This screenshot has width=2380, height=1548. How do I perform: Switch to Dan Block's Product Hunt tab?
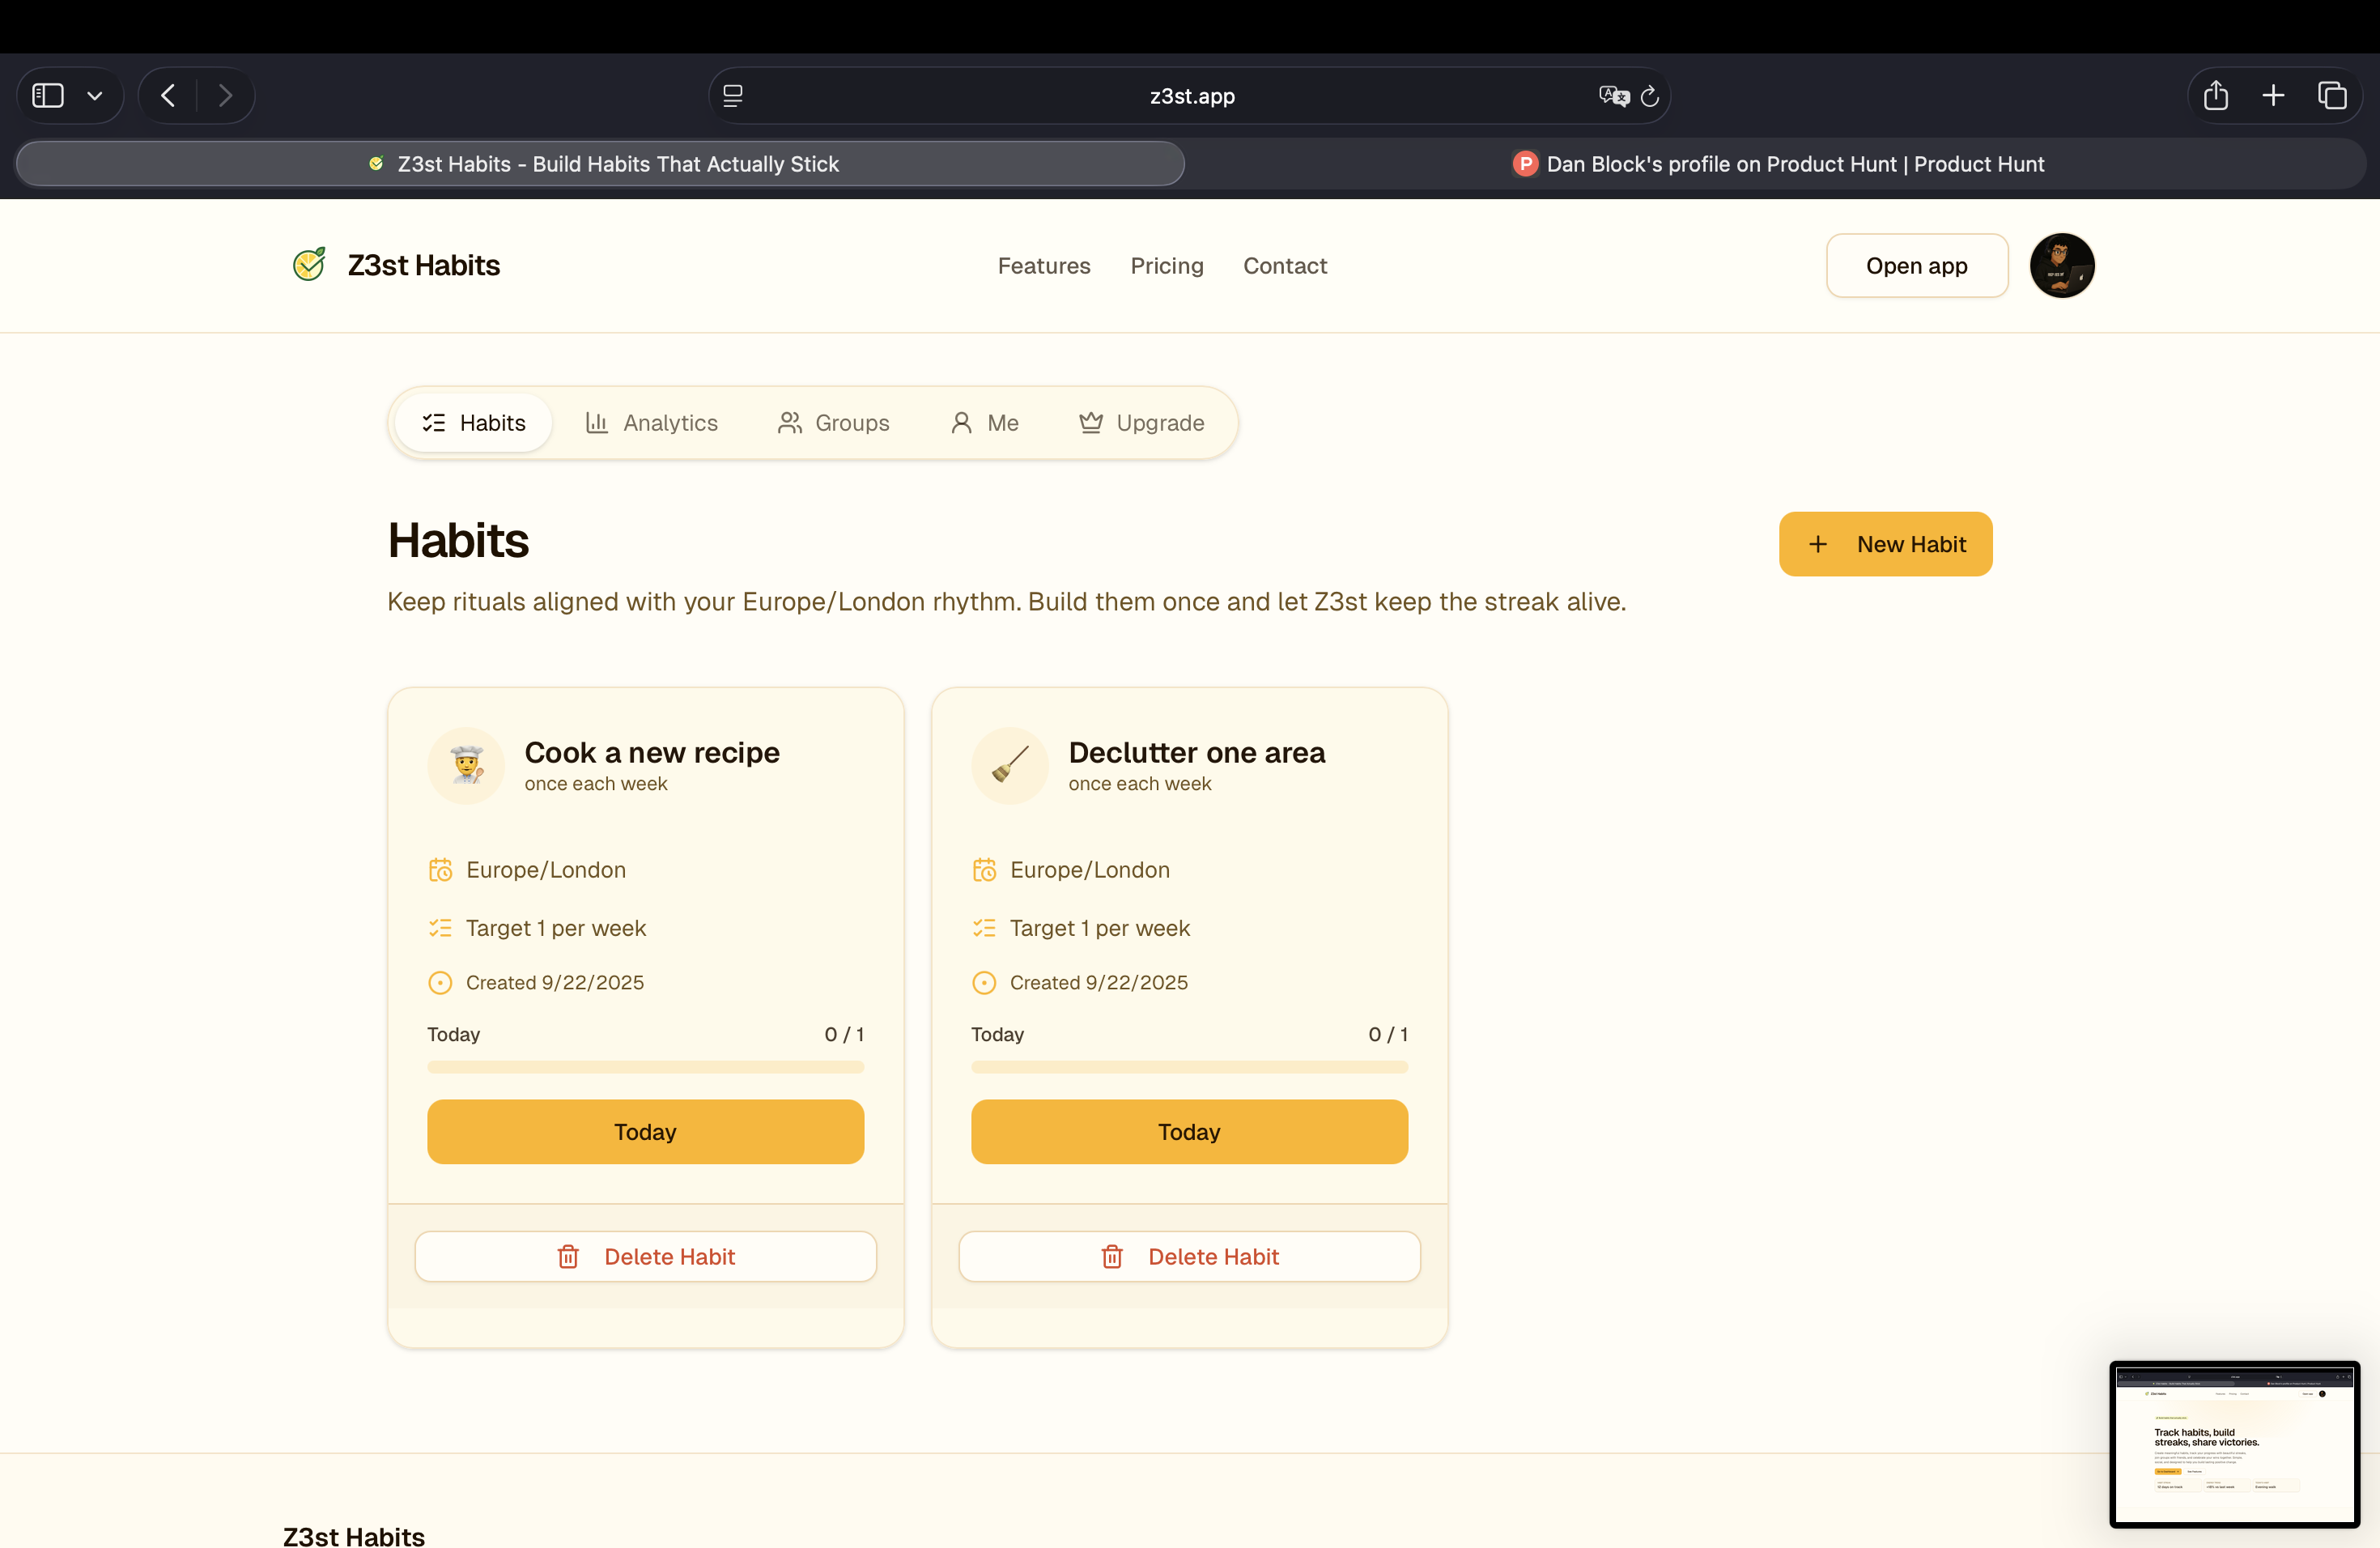pos(1776,164)
